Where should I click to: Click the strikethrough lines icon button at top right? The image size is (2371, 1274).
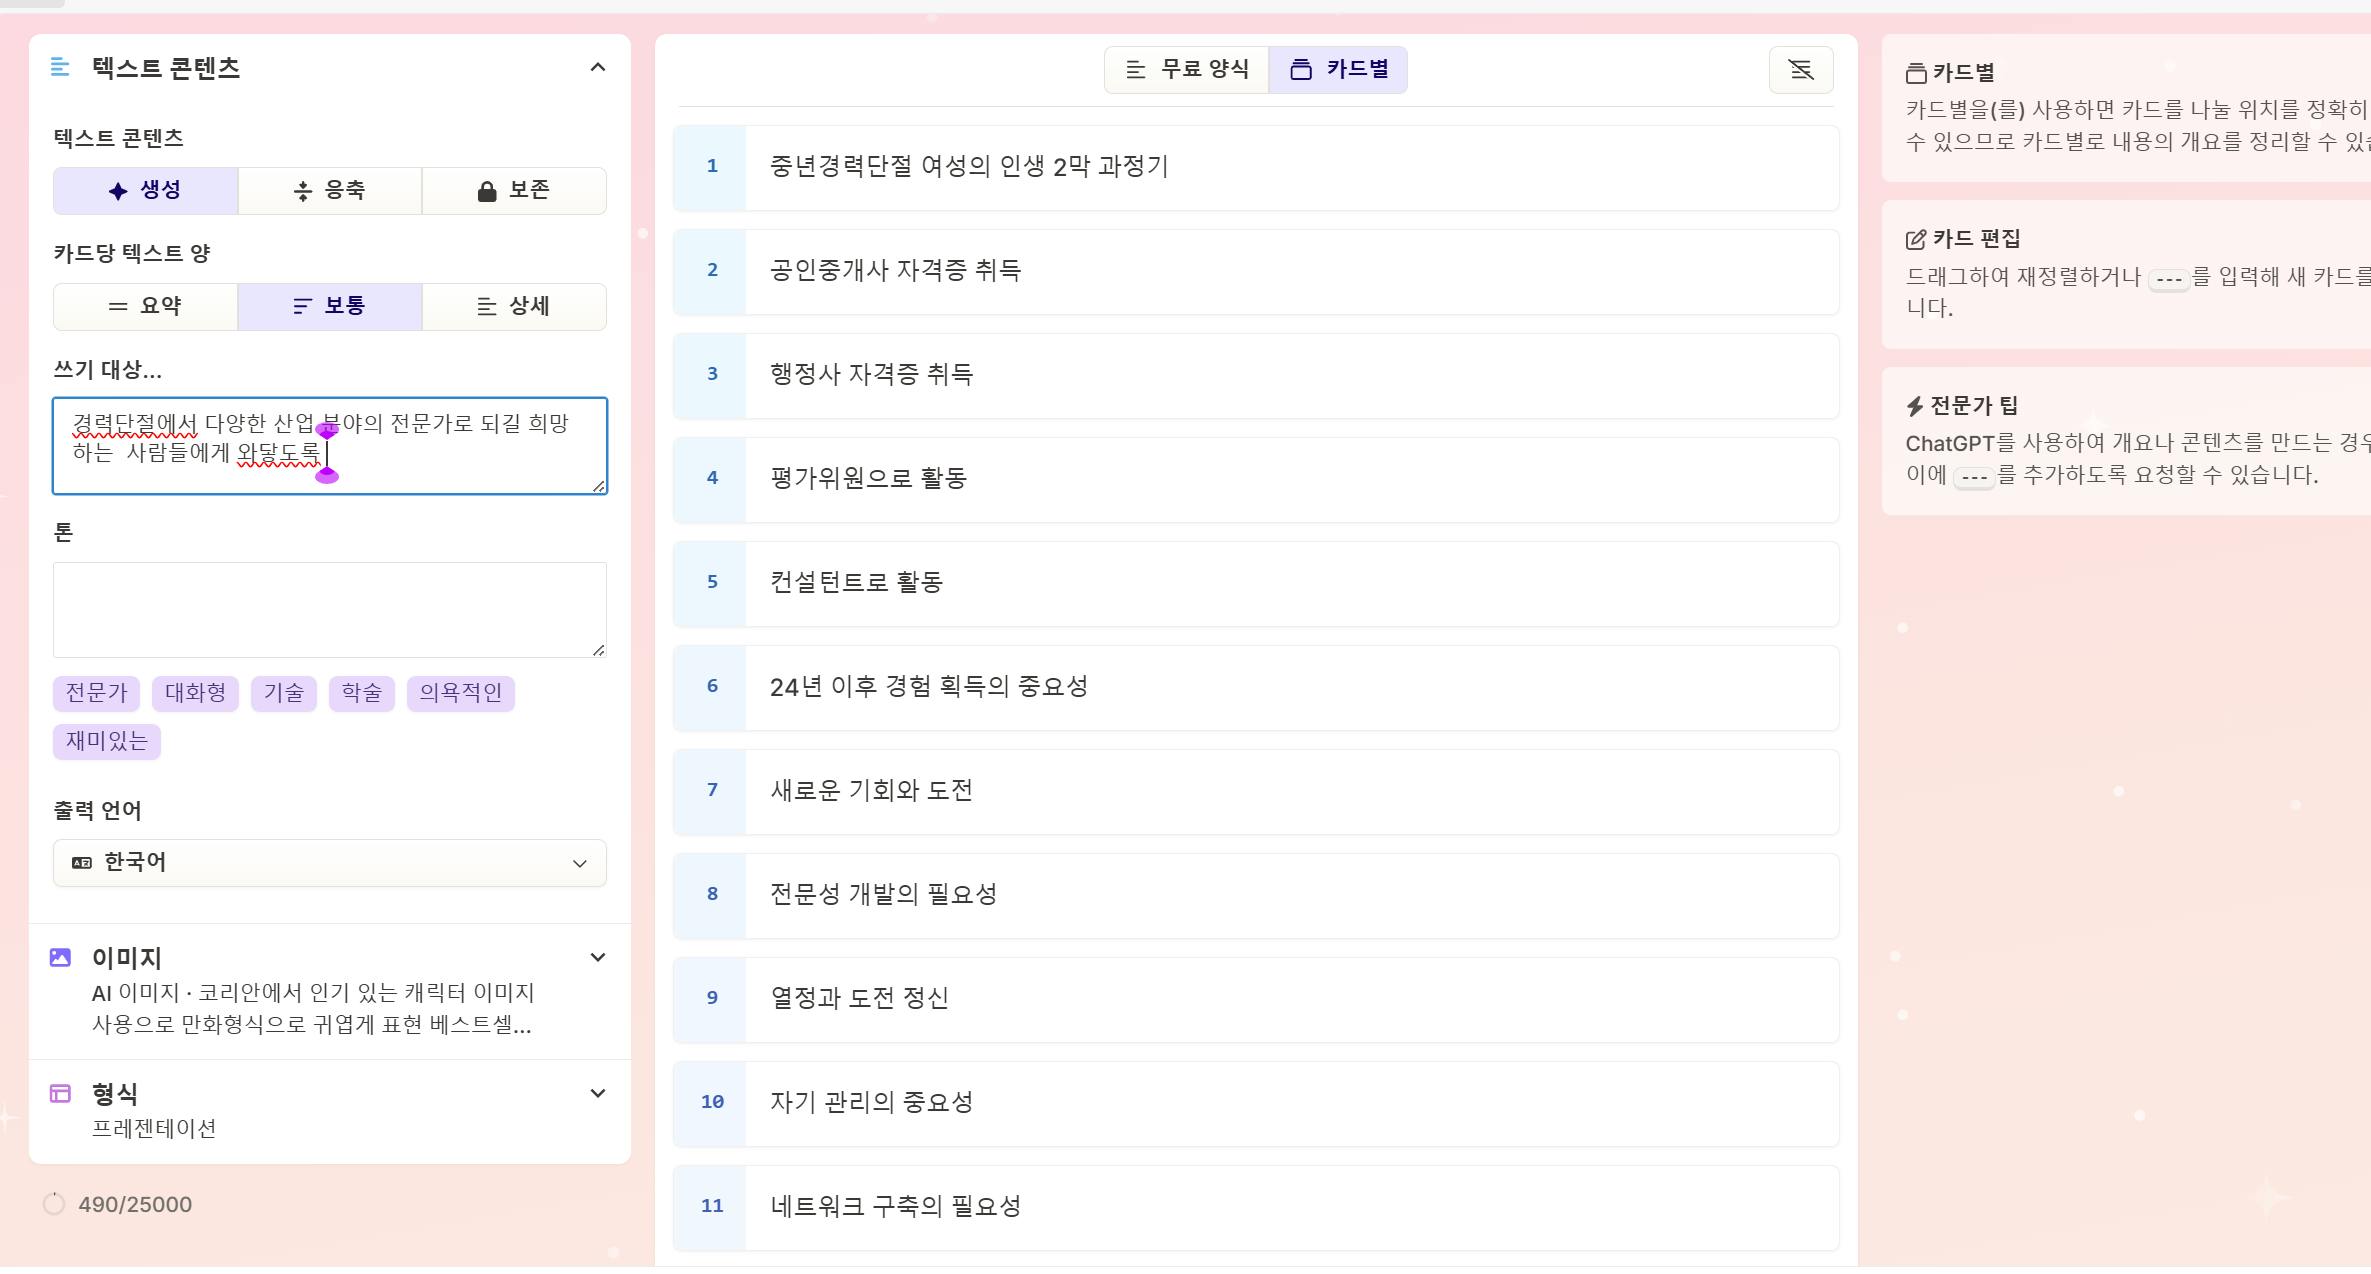click(1800, 70)
